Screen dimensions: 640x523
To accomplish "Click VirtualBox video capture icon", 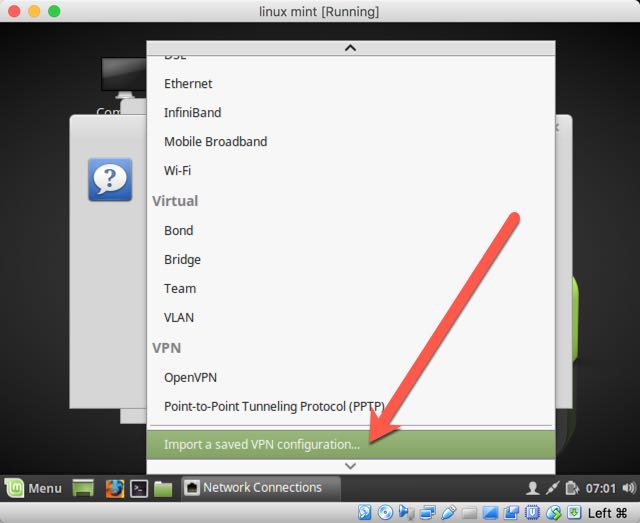I will tap(511, 512).
